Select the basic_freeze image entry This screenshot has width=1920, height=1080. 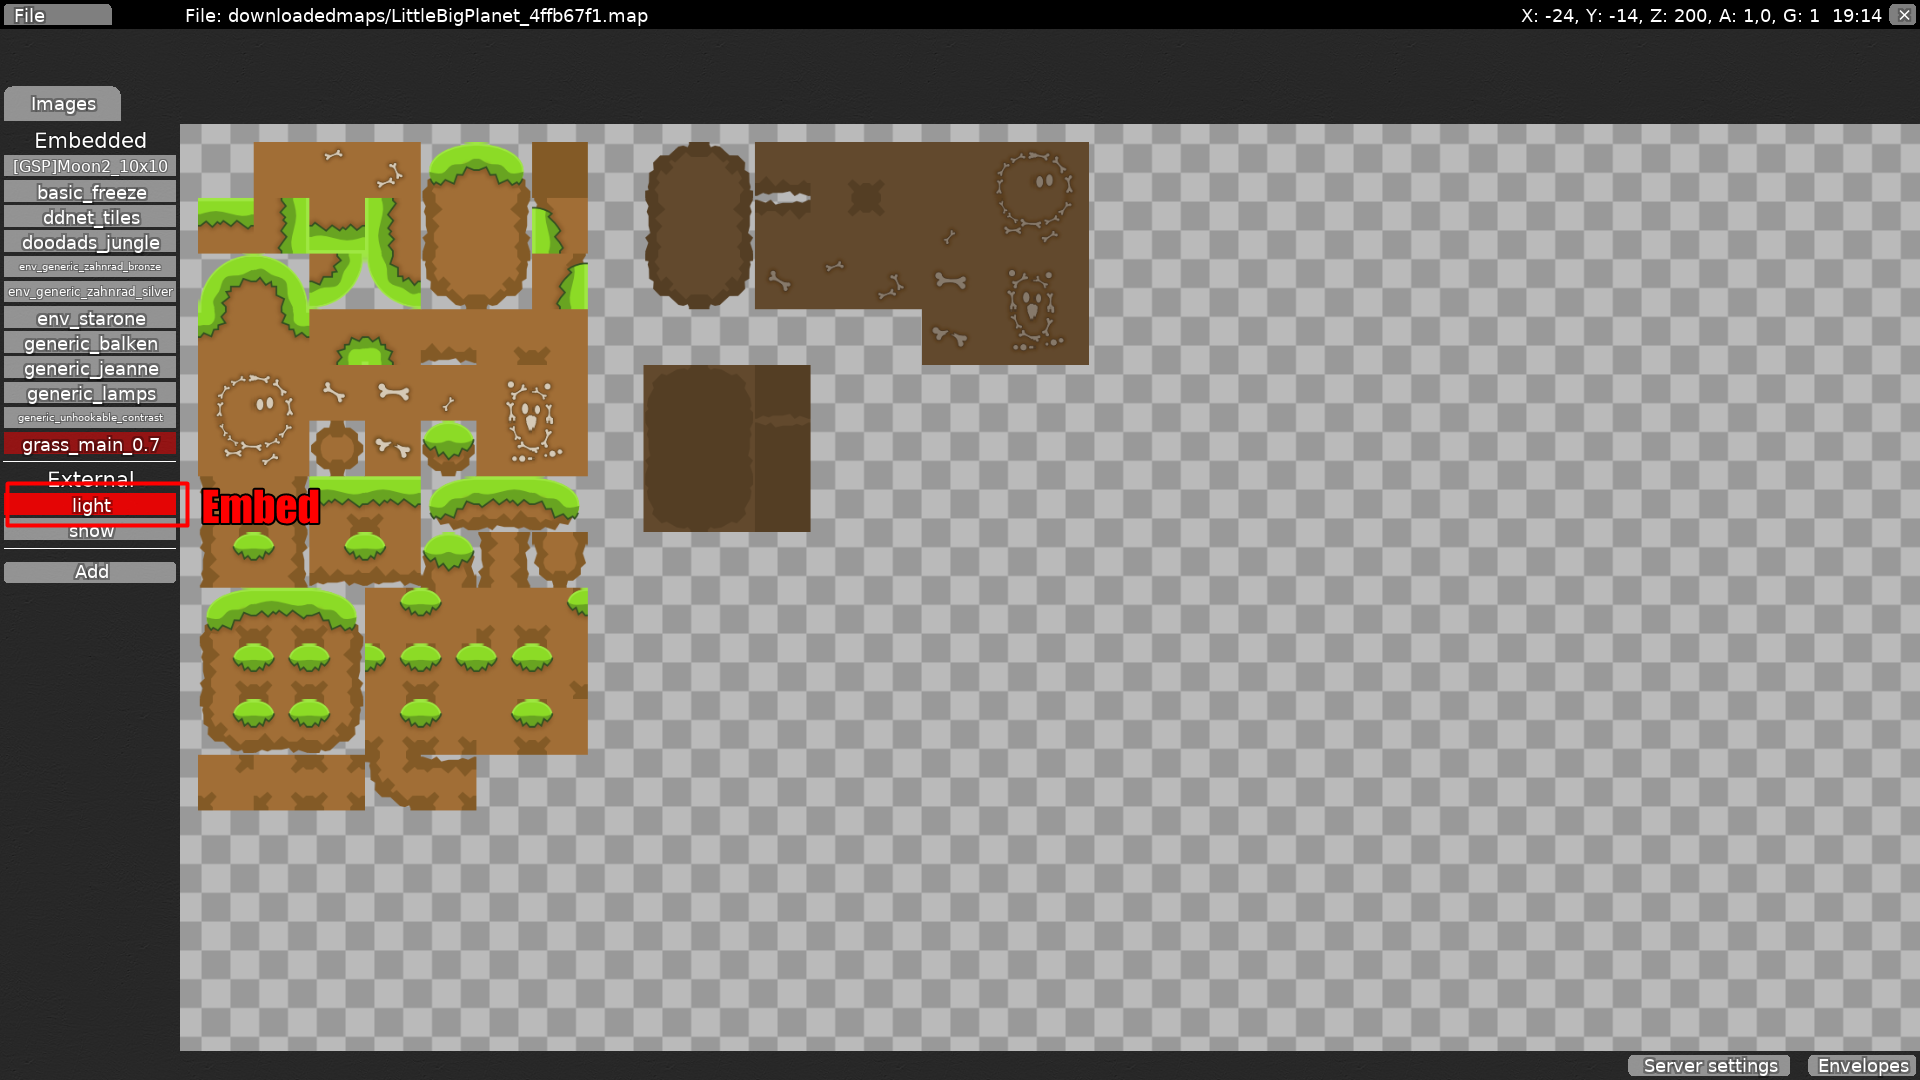tap(90, 192)
